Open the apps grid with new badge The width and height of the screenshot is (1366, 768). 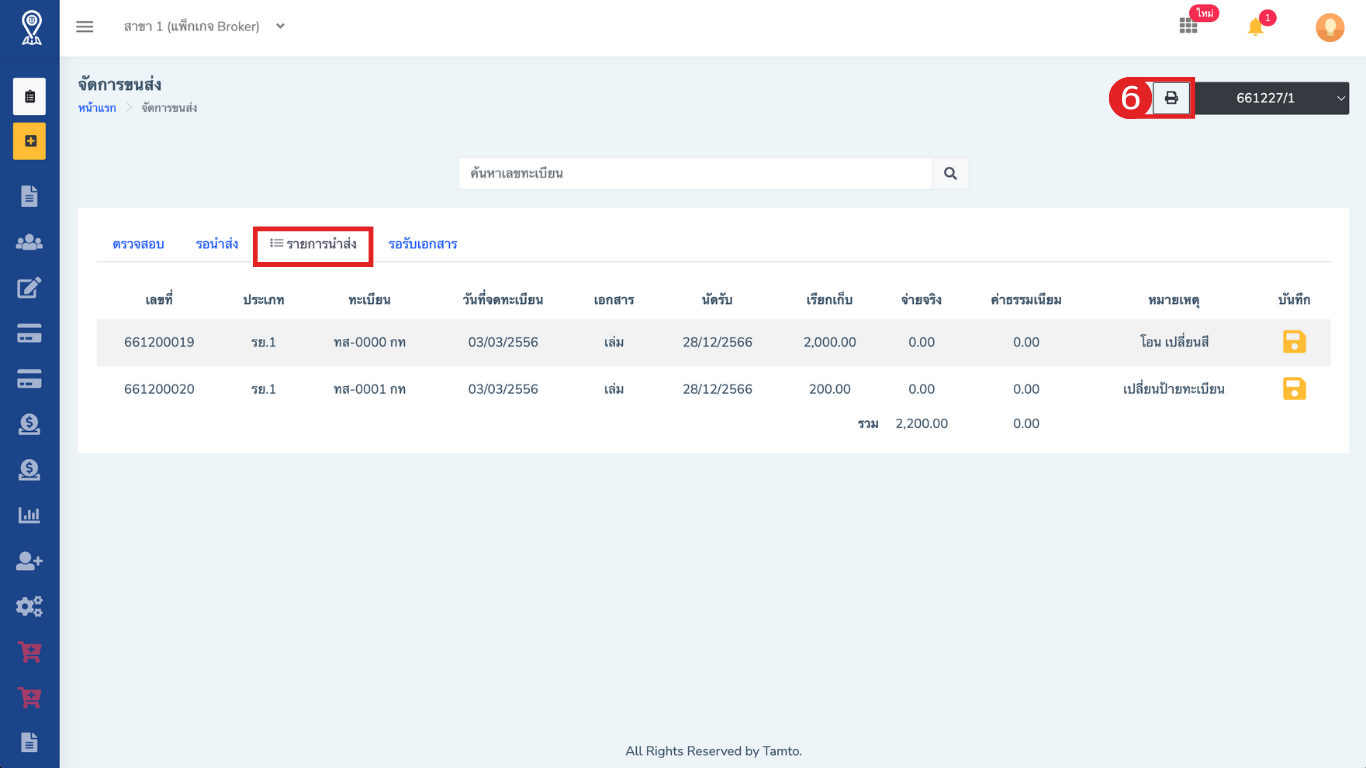[x=1188, y=27]
